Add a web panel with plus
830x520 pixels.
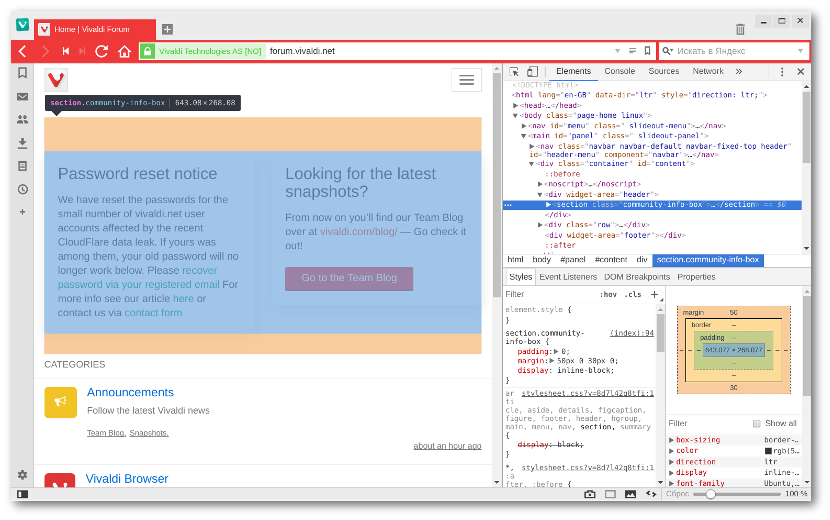coord(22,212)
